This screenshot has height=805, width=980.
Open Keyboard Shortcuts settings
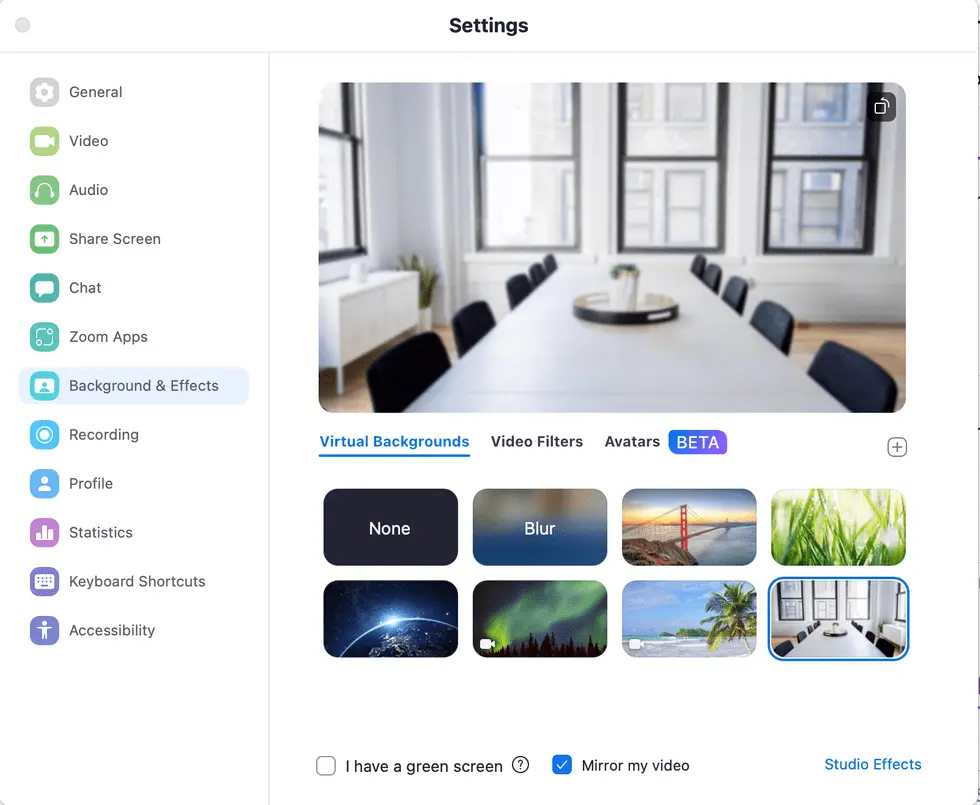point(137,581)
